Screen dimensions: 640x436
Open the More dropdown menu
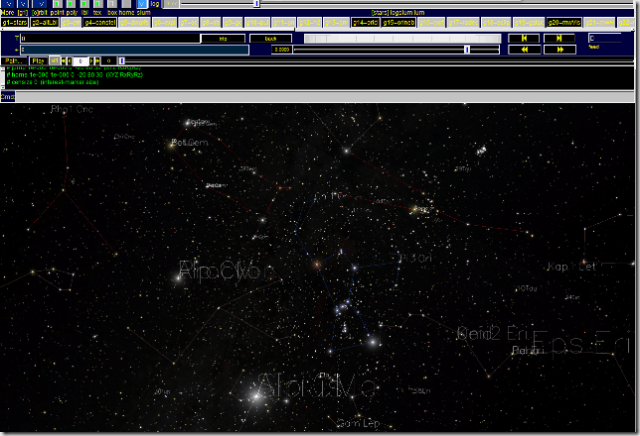tap(8, 12)
